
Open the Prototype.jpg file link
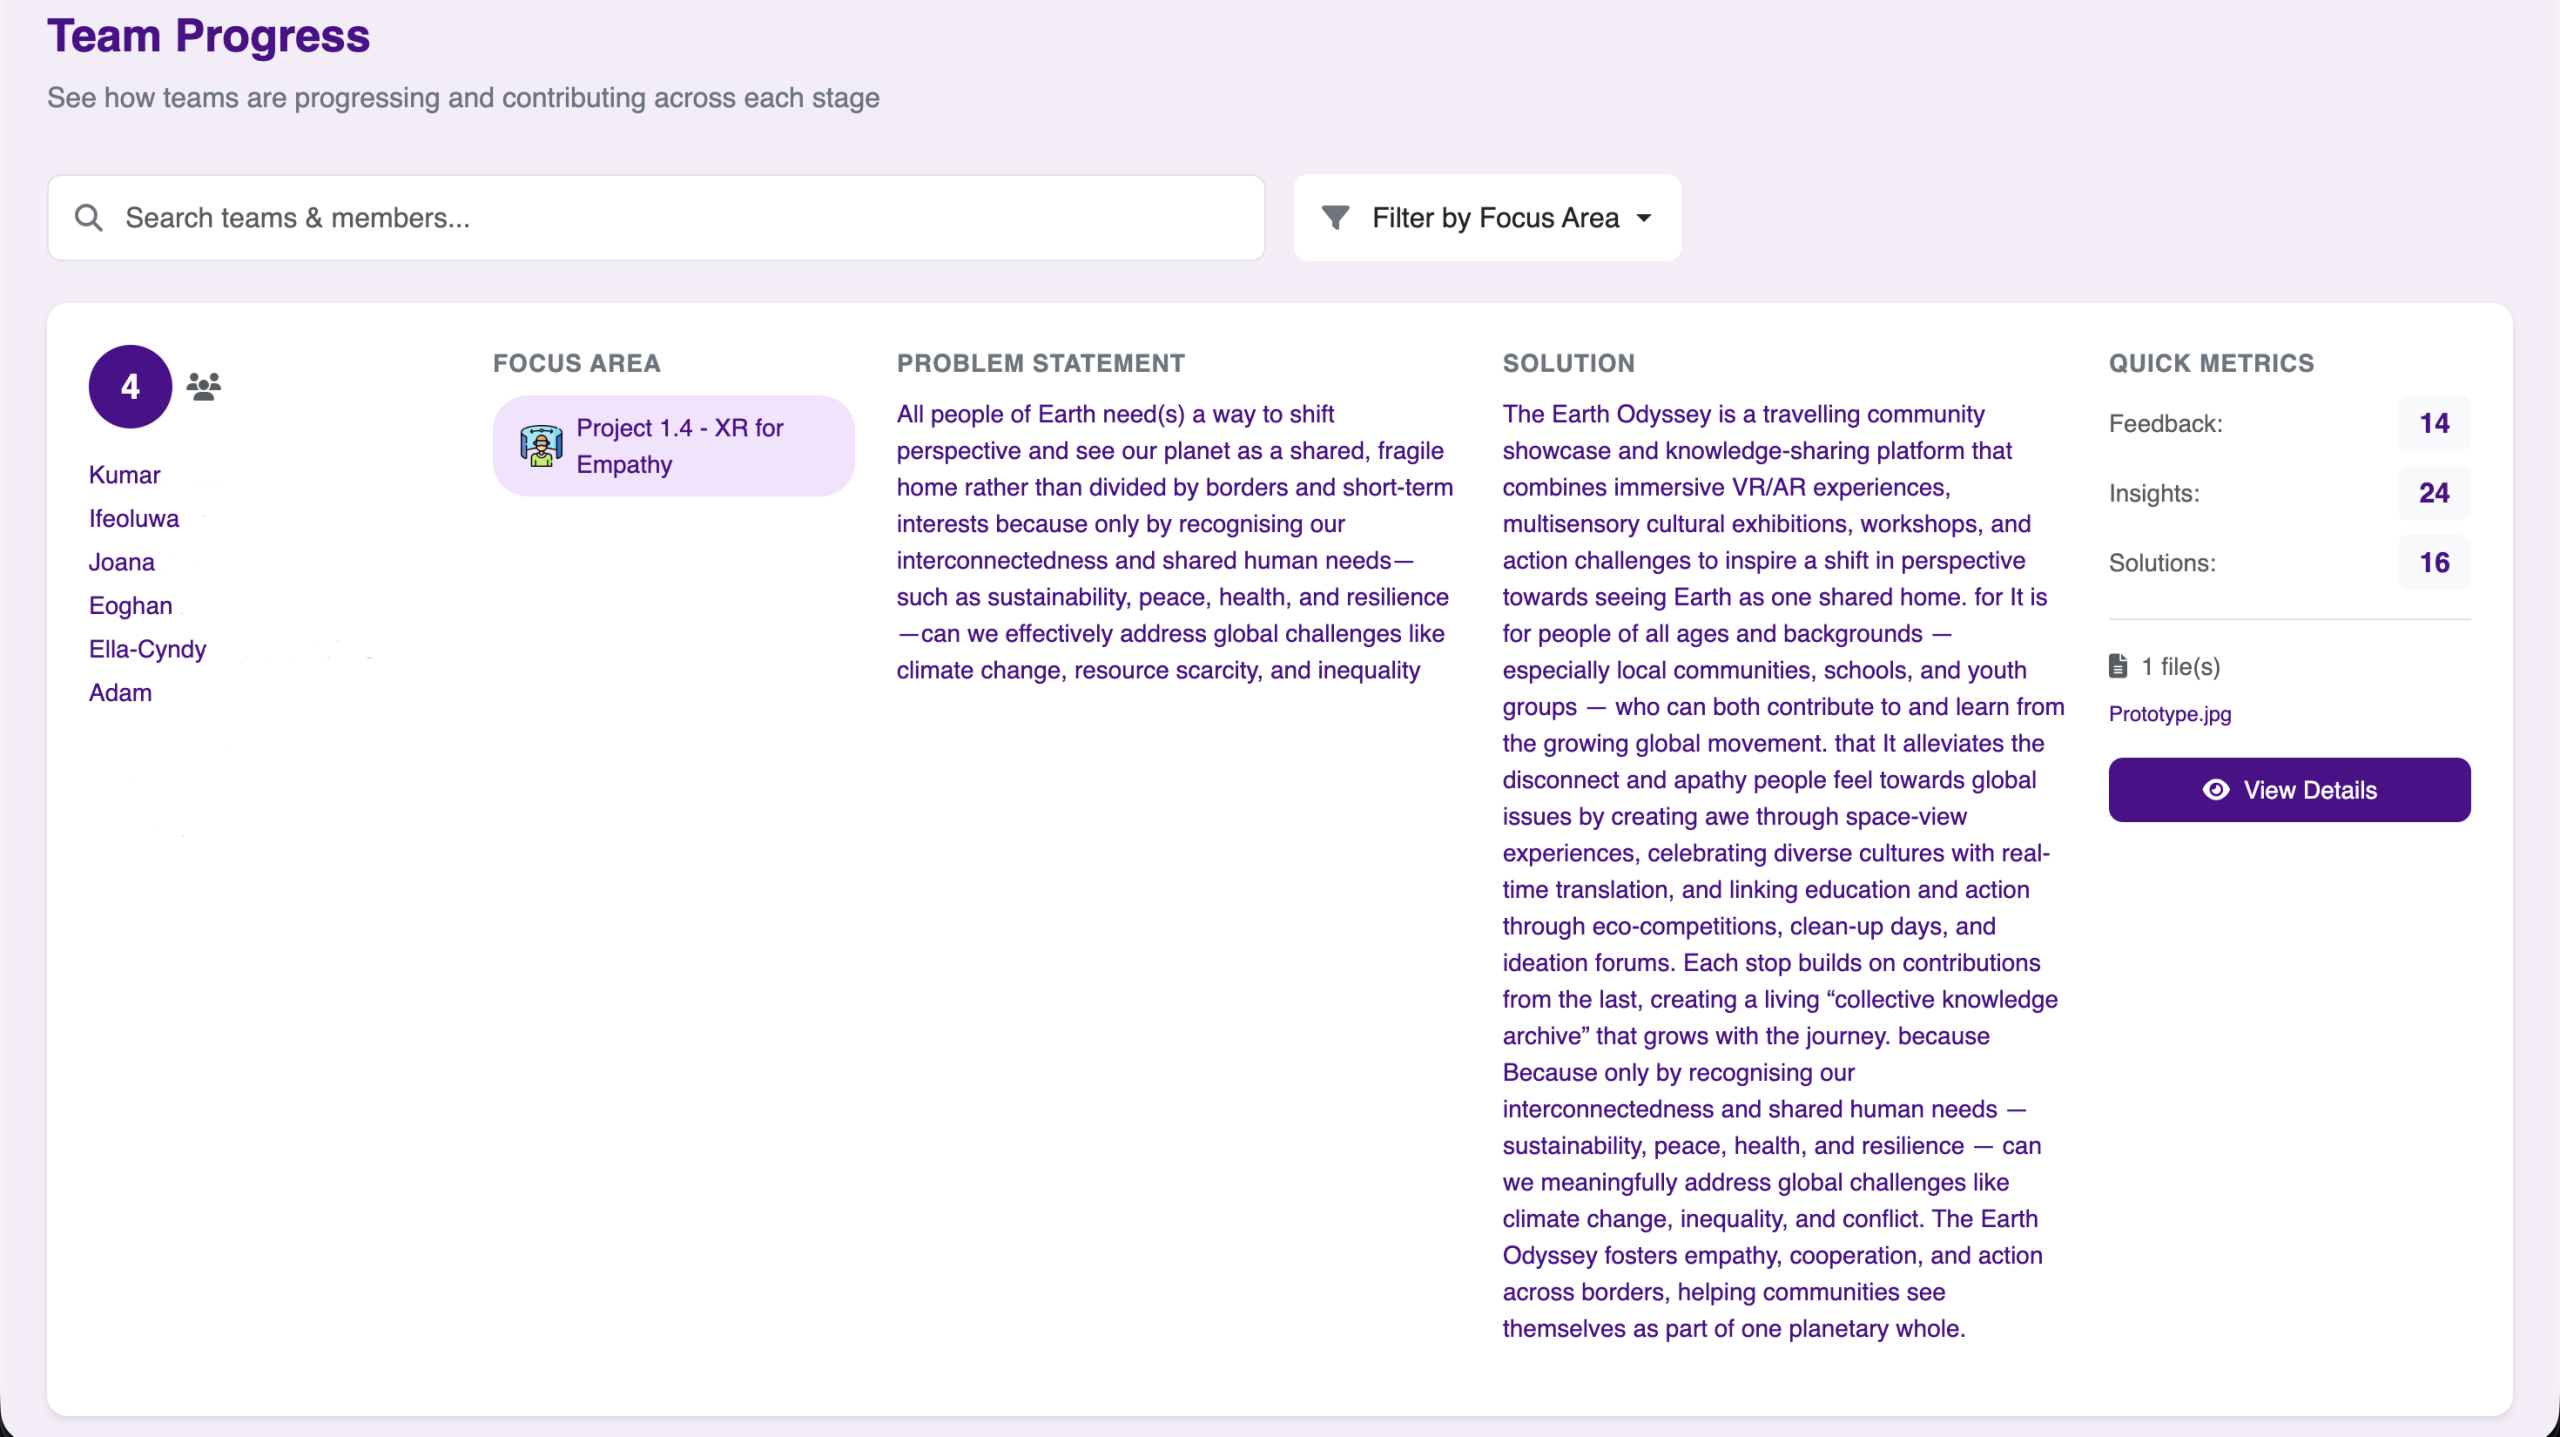[2169, 714]
